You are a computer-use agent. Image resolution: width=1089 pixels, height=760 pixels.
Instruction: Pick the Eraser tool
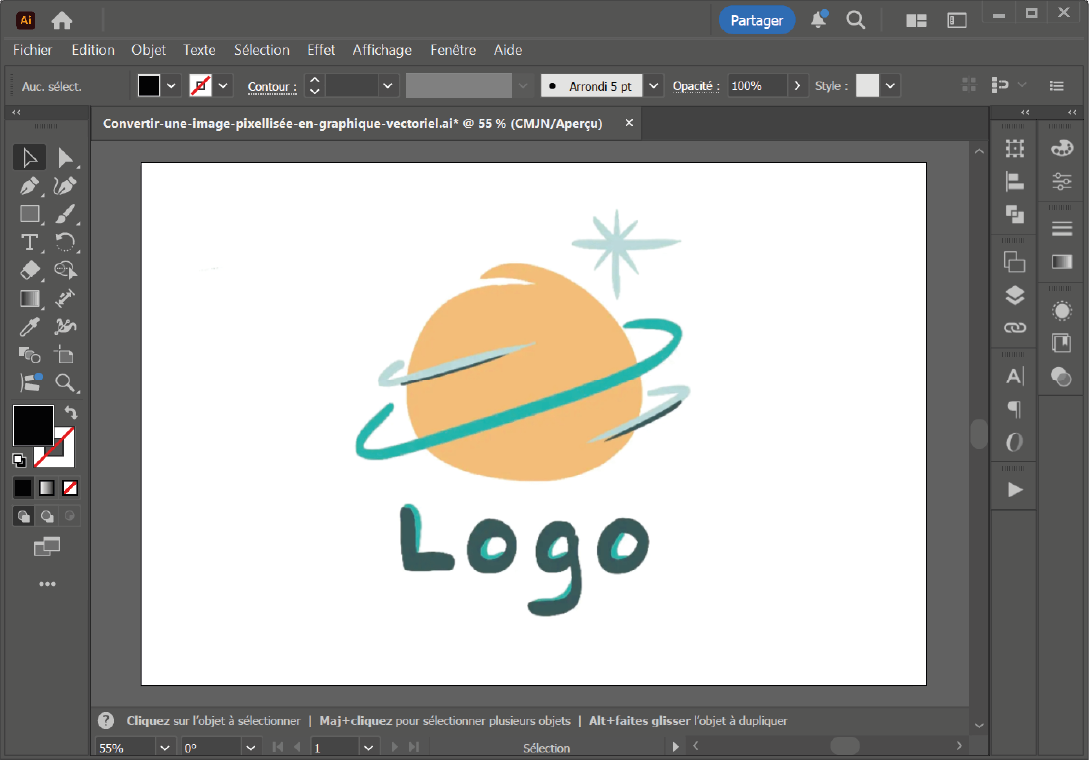30,270
